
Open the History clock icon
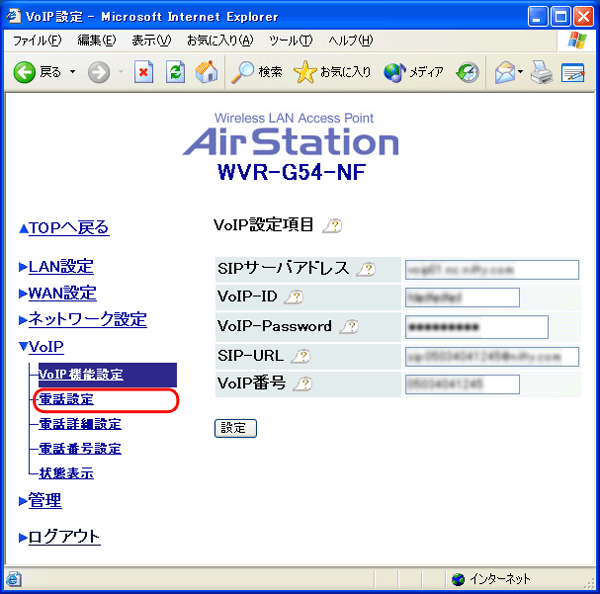467,72
